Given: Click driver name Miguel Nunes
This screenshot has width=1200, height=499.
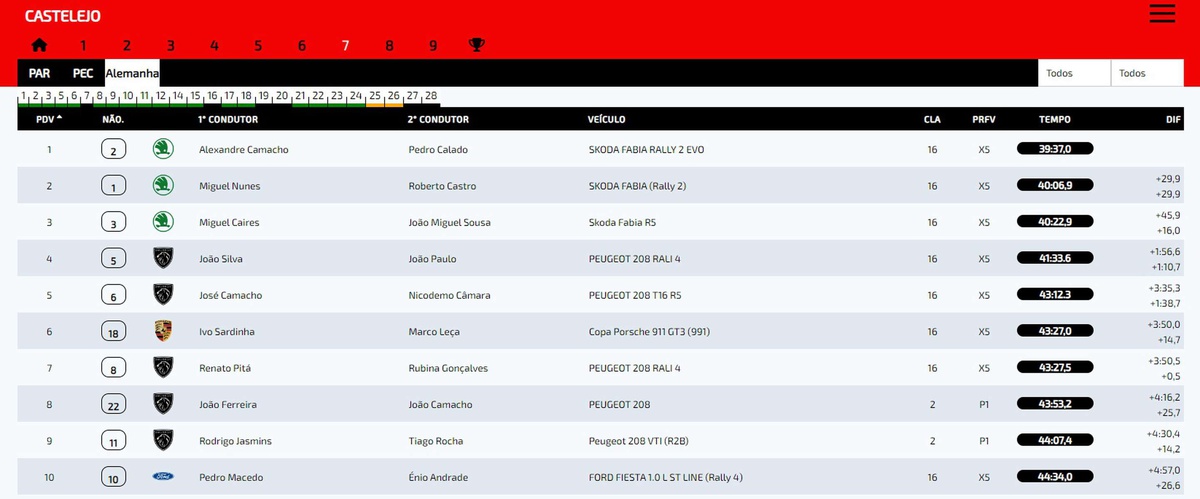Looking at the screenshot, I should (x=229, y=186).
